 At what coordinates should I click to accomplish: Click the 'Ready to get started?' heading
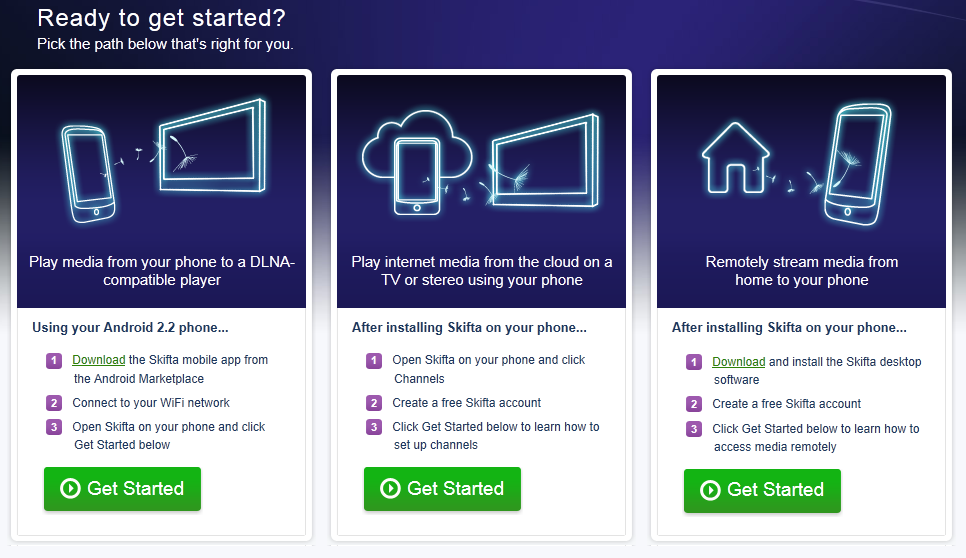[x=161, y=18]
